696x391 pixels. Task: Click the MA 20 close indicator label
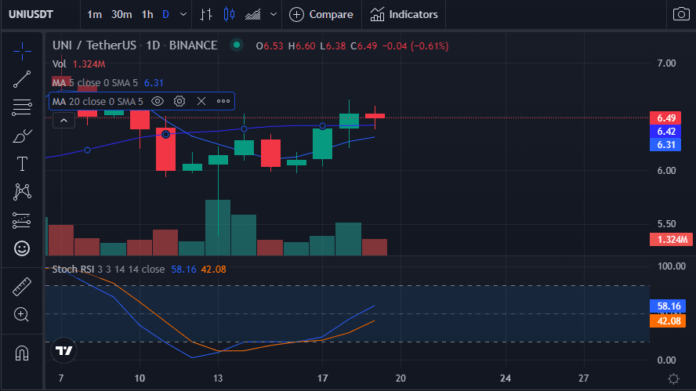point(97,101)
